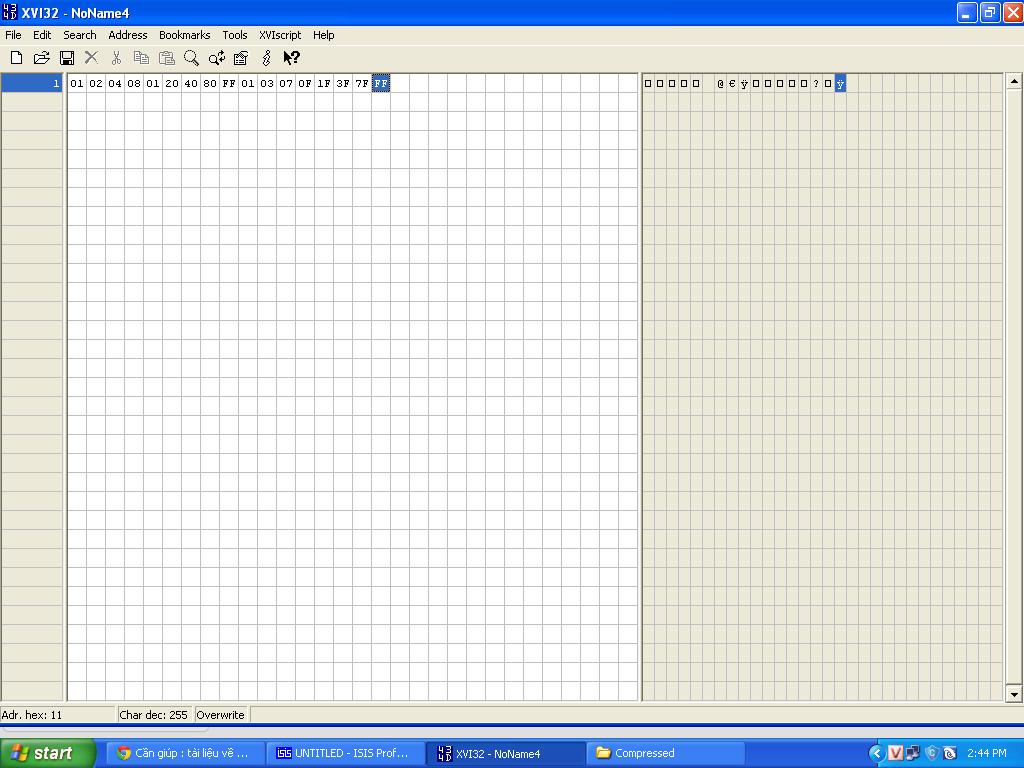Select hex byte 1F
Image resolution: width=1024 pixels, height=768 pixels.
323,84
